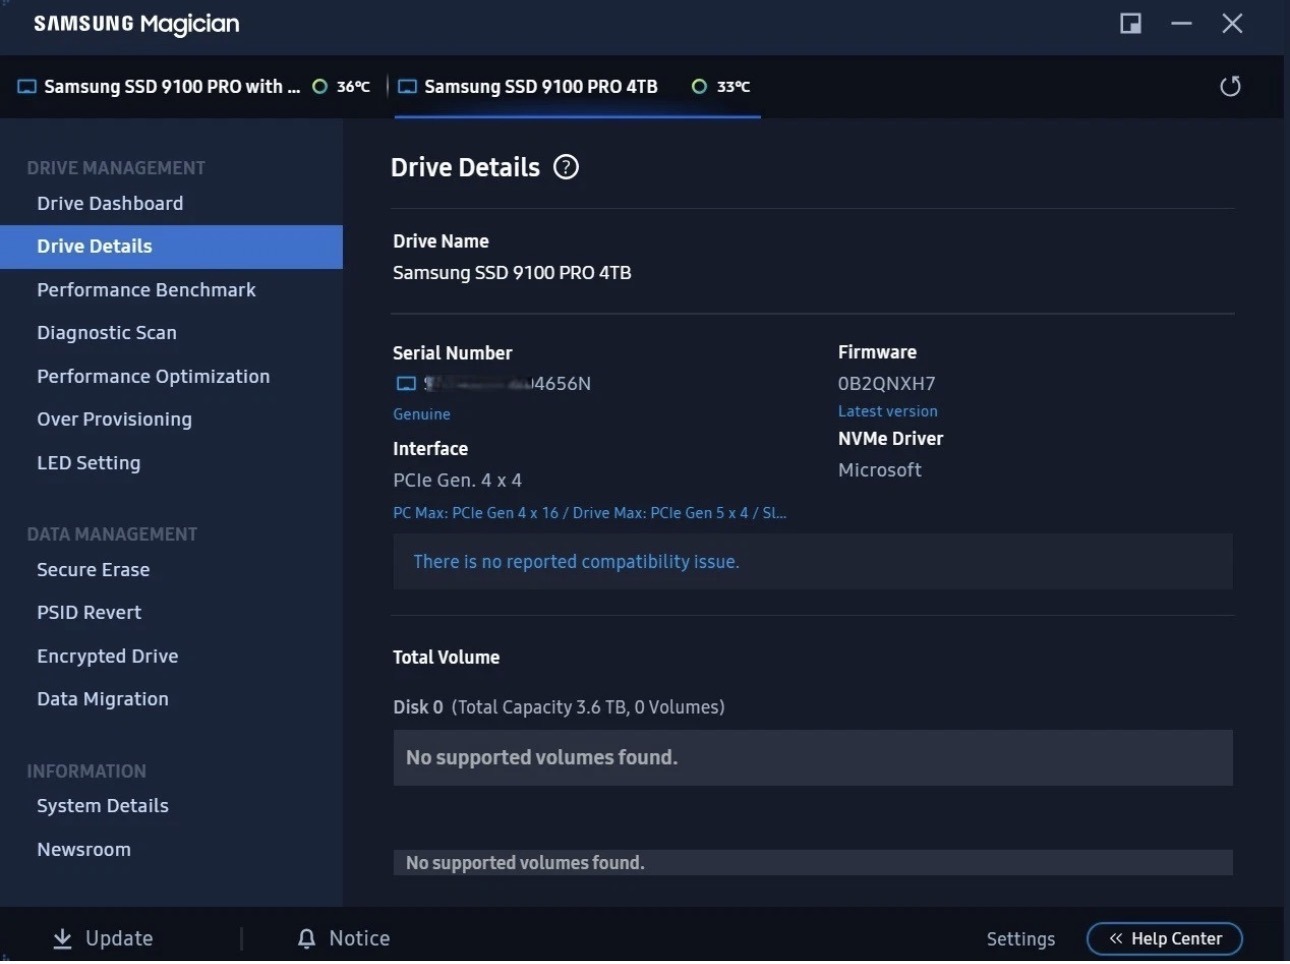Image resolution: width=1290 pixels, height=964 pixels.
Task: Click drive icon beside the serial number
Action: [x=406, y=384]
